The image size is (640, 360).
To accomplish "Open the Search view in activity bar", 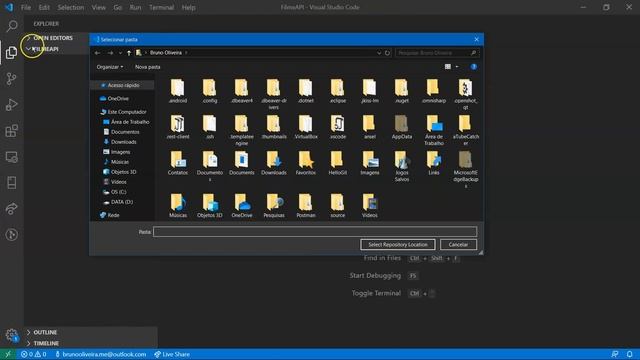I will [12, 26].
